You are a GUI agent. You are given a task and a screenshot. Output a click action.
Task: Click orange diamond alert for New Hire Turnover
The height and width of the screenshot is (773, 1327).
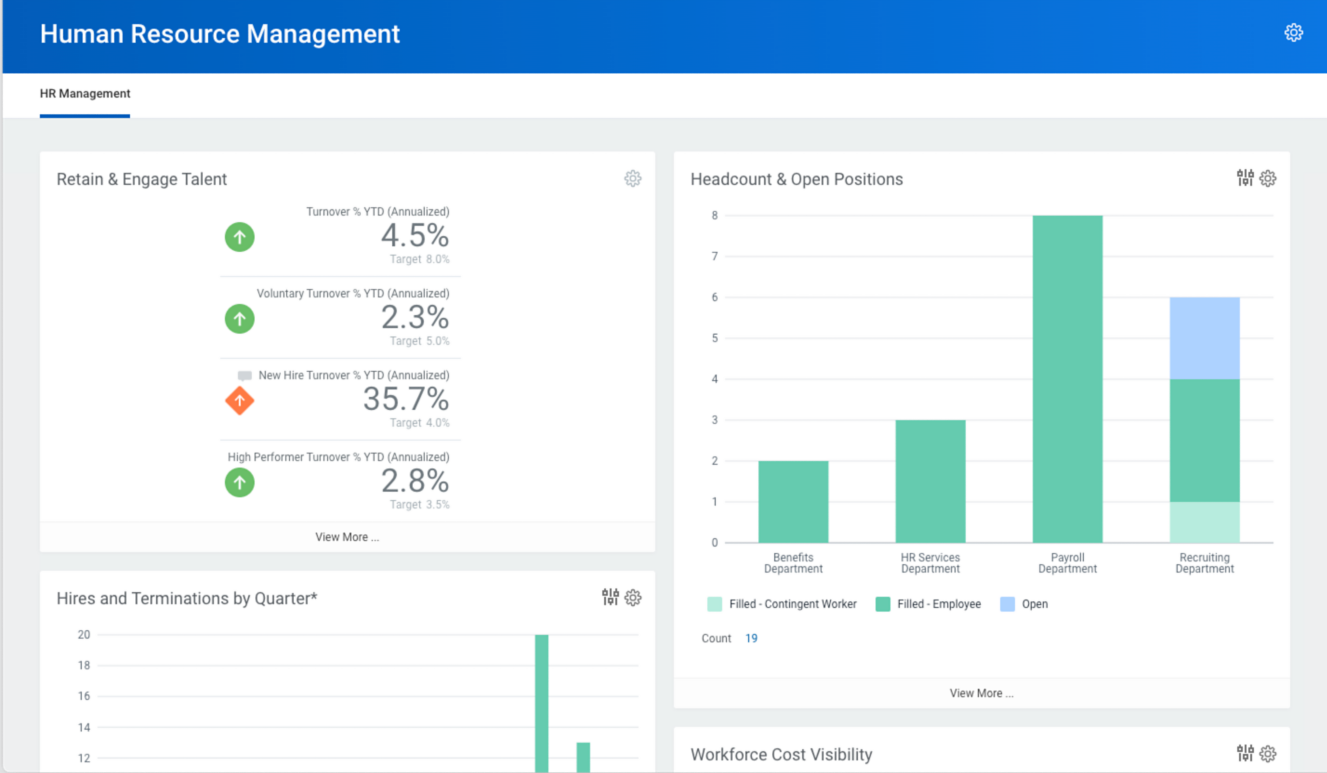tap(239, 401)
